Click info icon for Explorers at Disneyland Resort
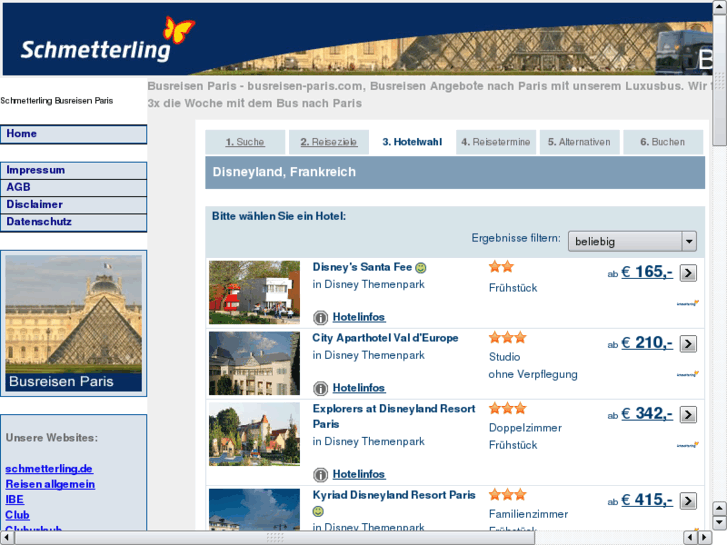The image size is (727, 545). tap(320, 474)
